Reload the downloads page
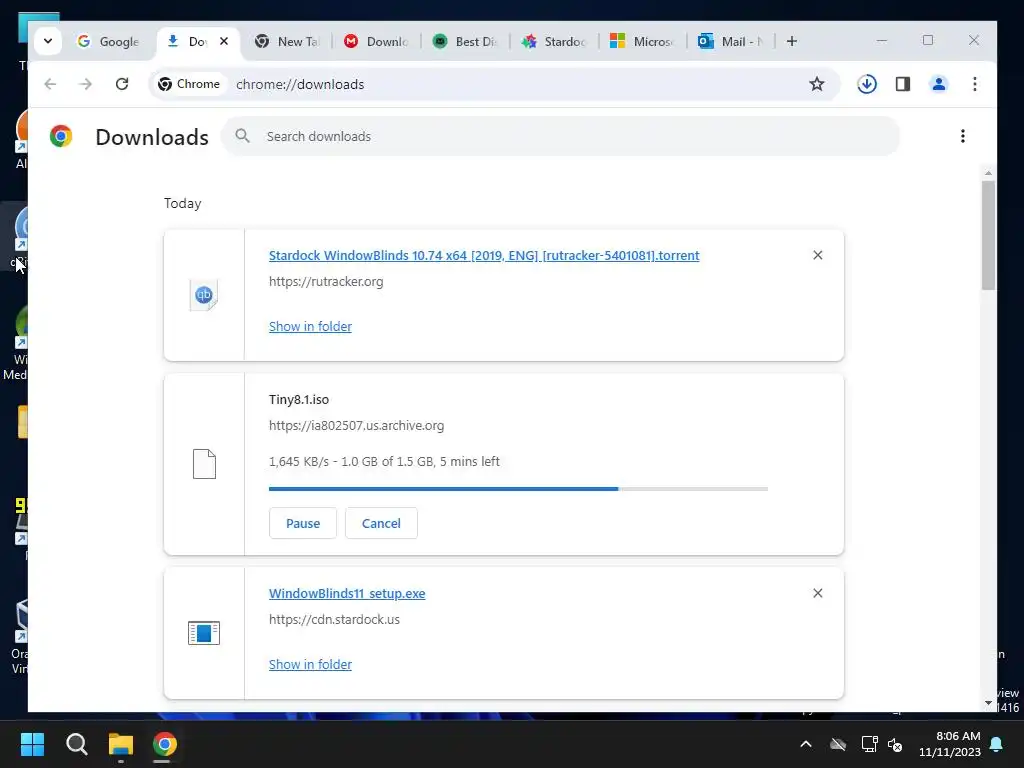Screen dimensions: 1024x768 click(x=122, y=84)
